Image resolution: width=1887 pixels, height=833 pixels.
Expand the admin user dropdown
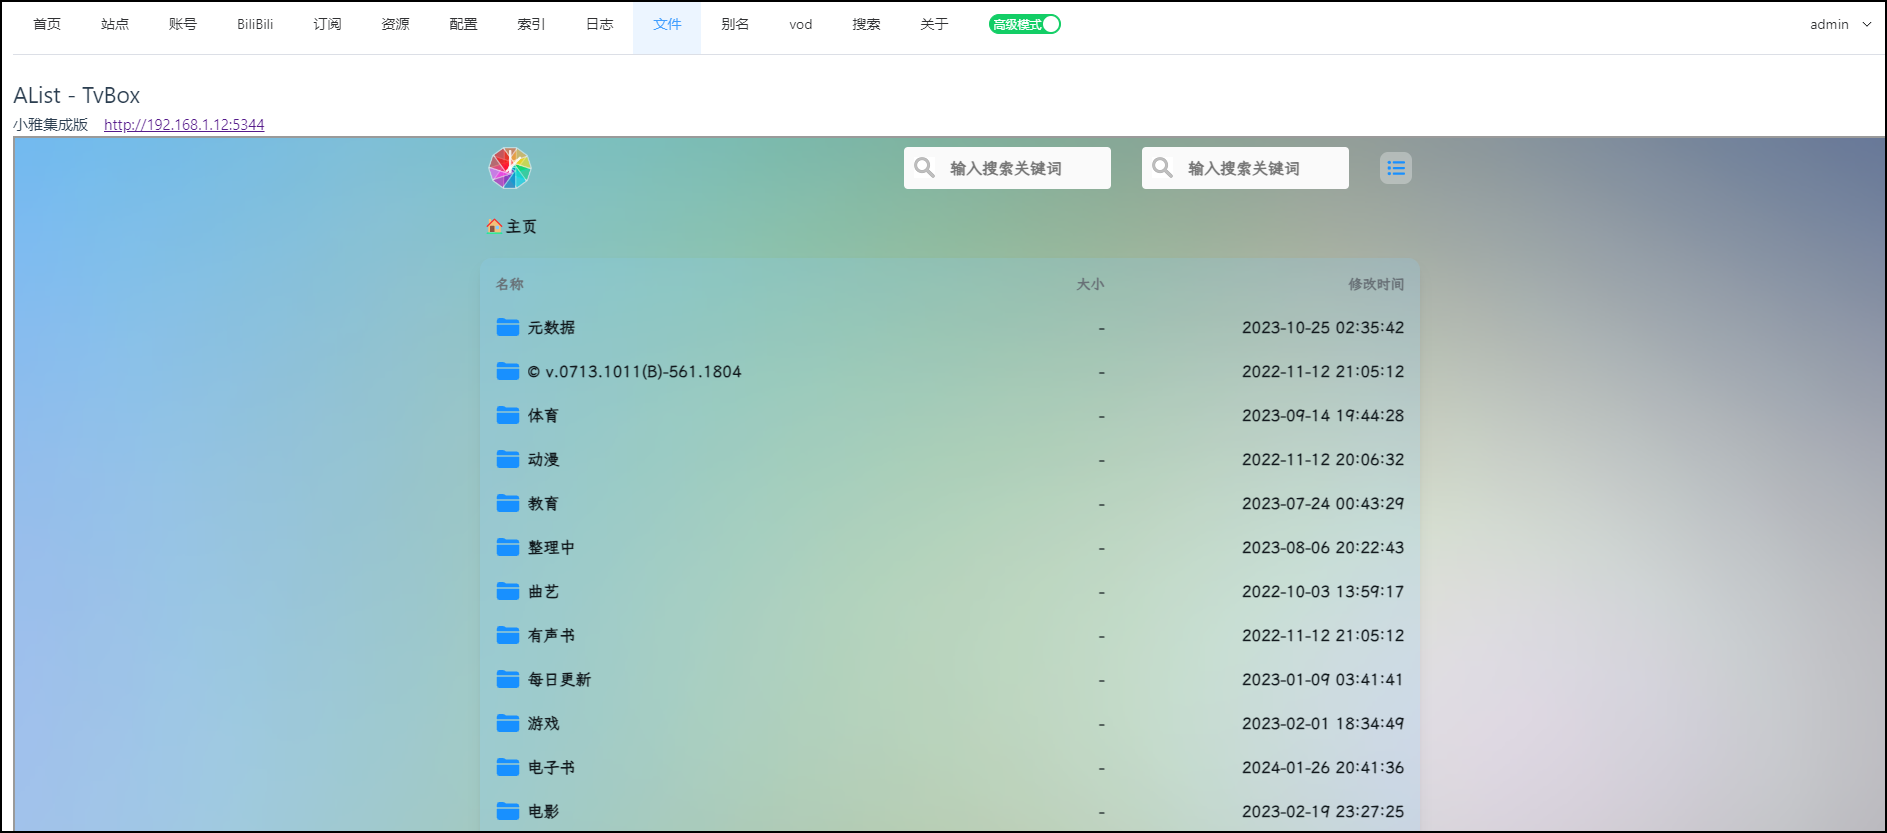click(1840, 24)
